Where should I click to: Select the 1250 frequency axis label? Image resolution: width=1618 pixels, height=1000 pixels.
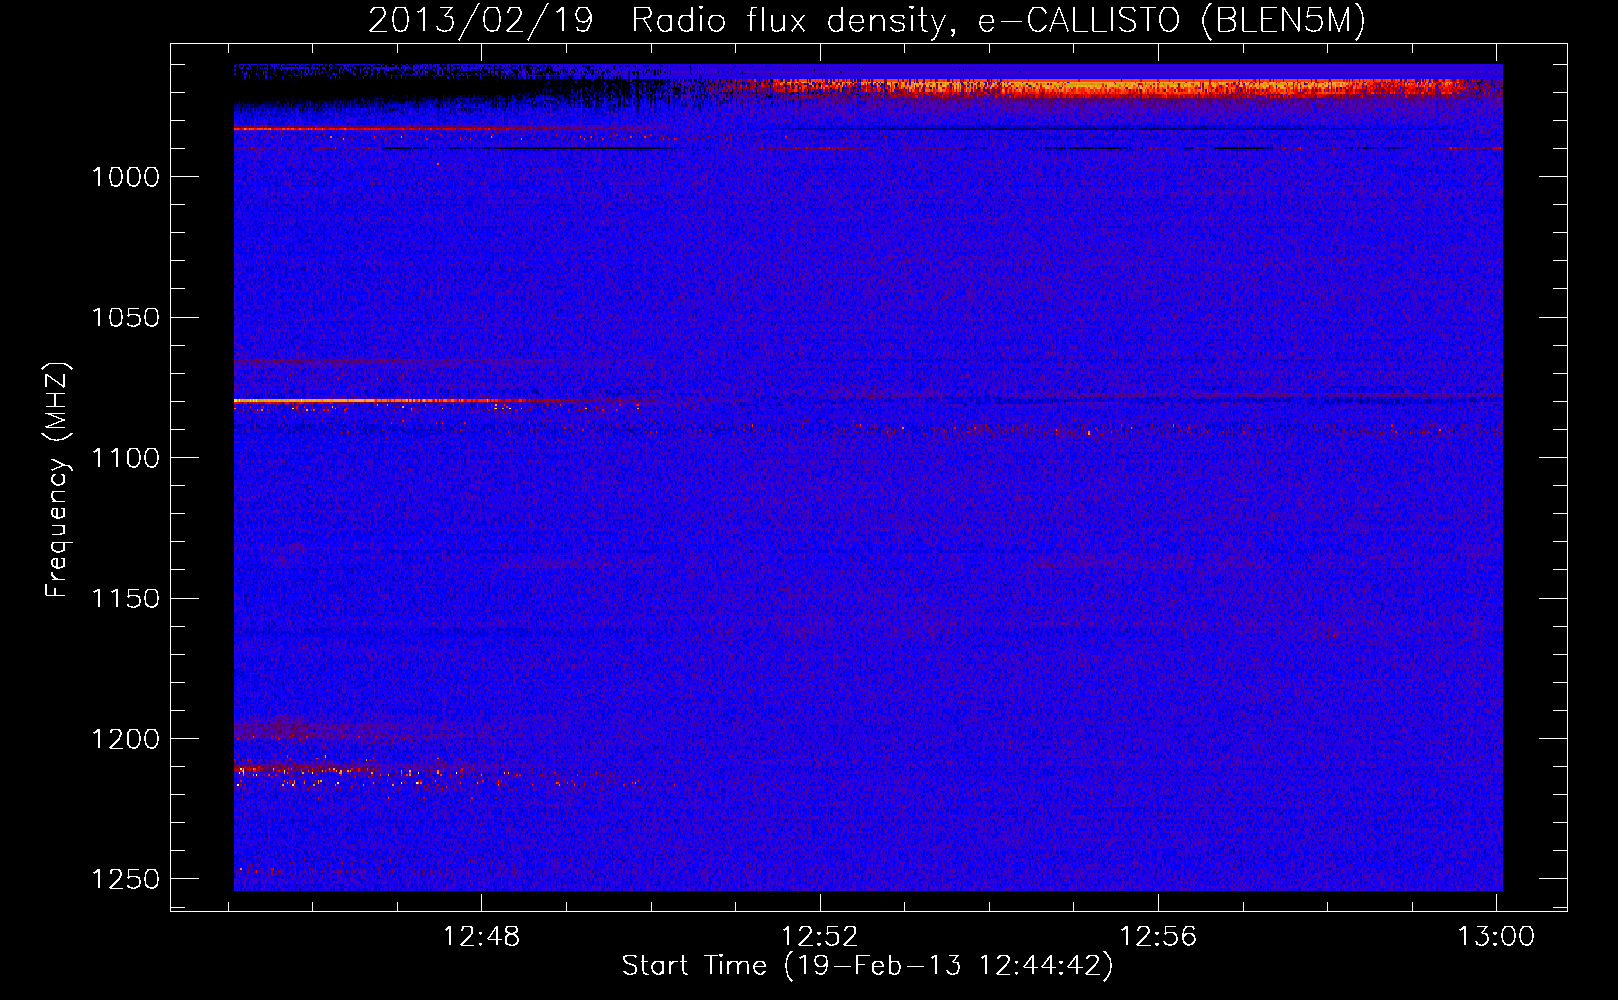pyautogui.click(x=125, y=879)
